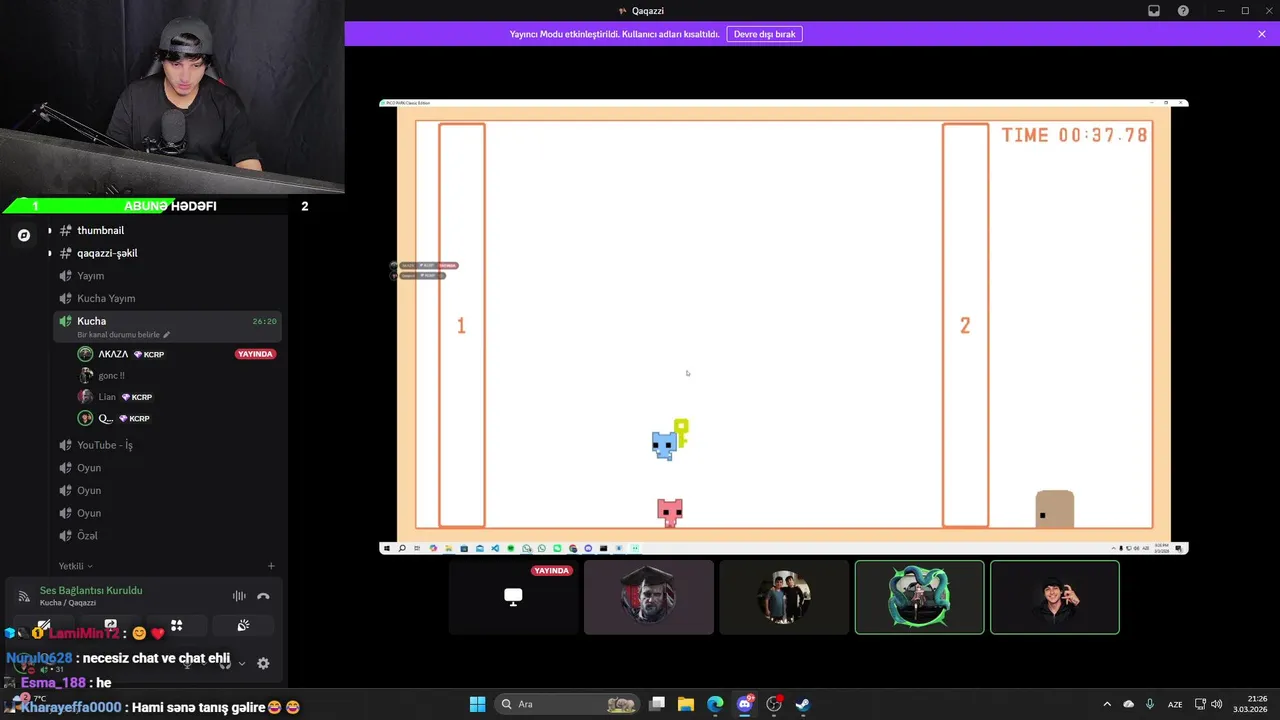Open the thumbnail text channel
This screenshot has width=1280, height=720.
166,230
